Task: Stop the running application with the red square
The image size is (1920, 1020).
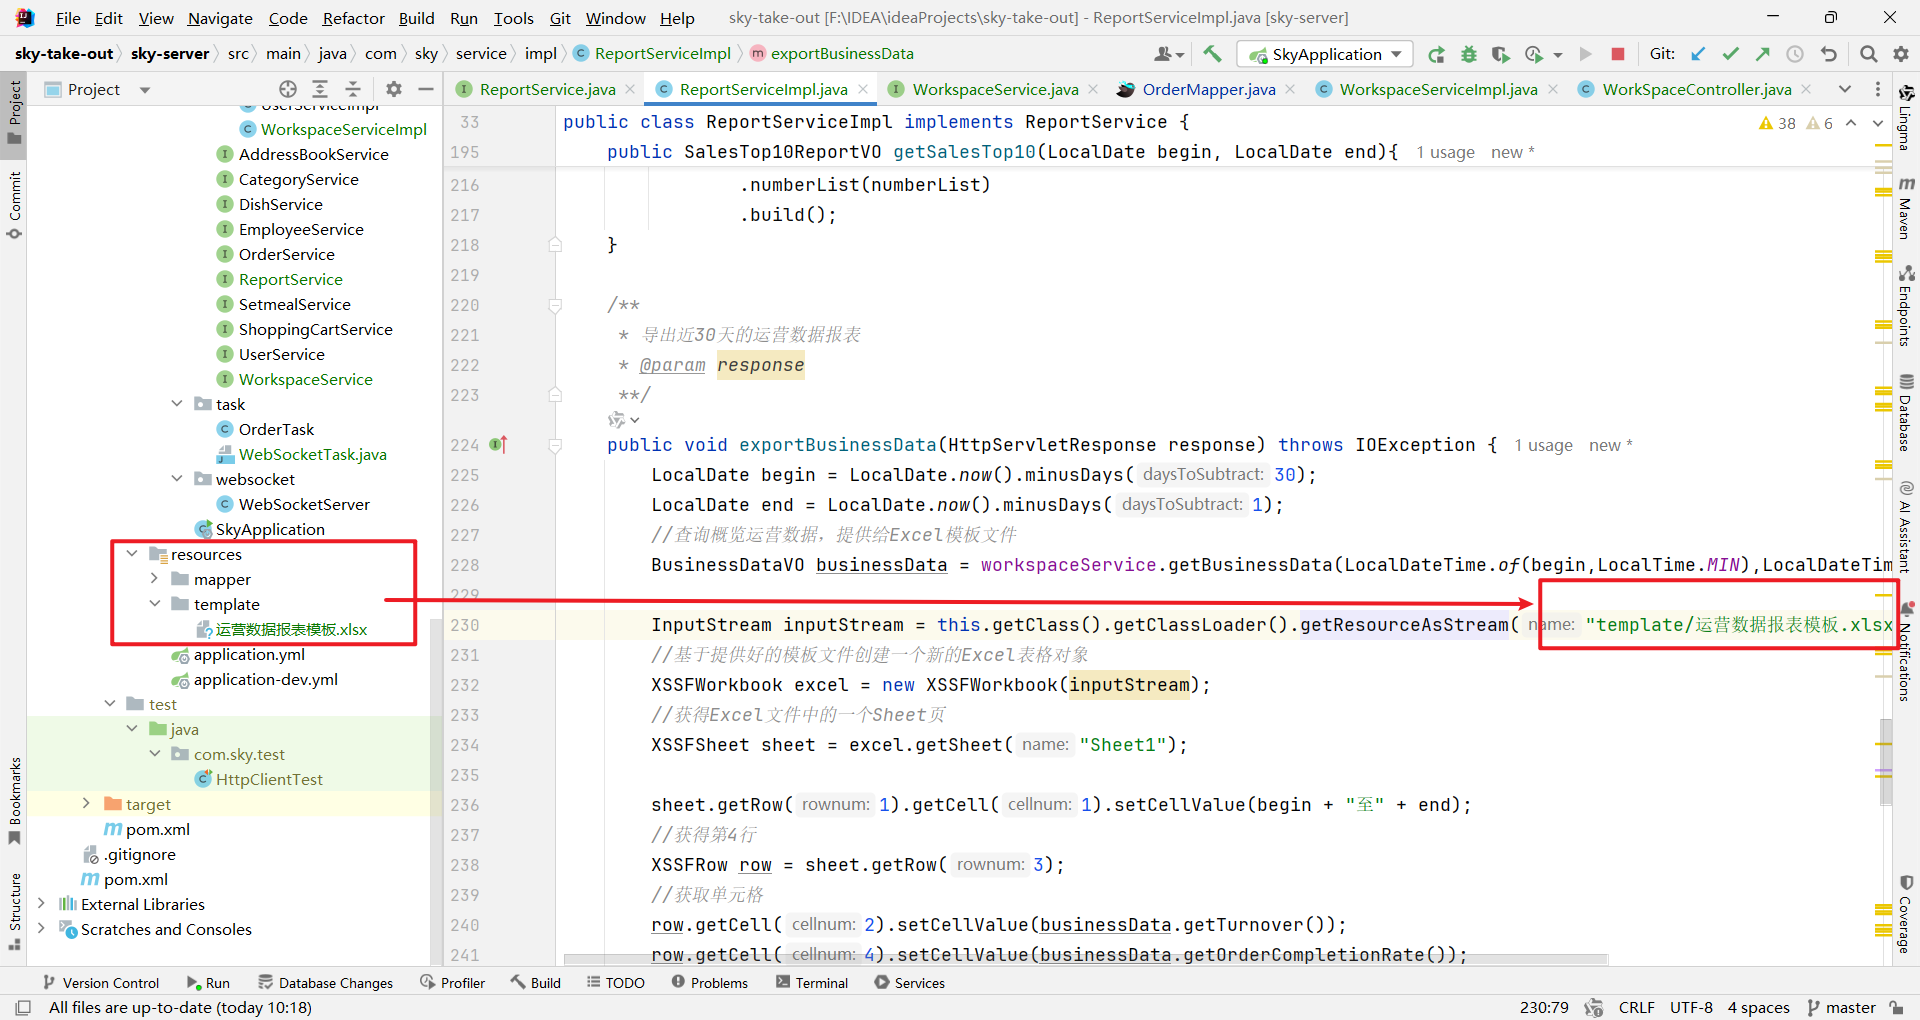Action: pyautogui.click(x=1618, y=54)
